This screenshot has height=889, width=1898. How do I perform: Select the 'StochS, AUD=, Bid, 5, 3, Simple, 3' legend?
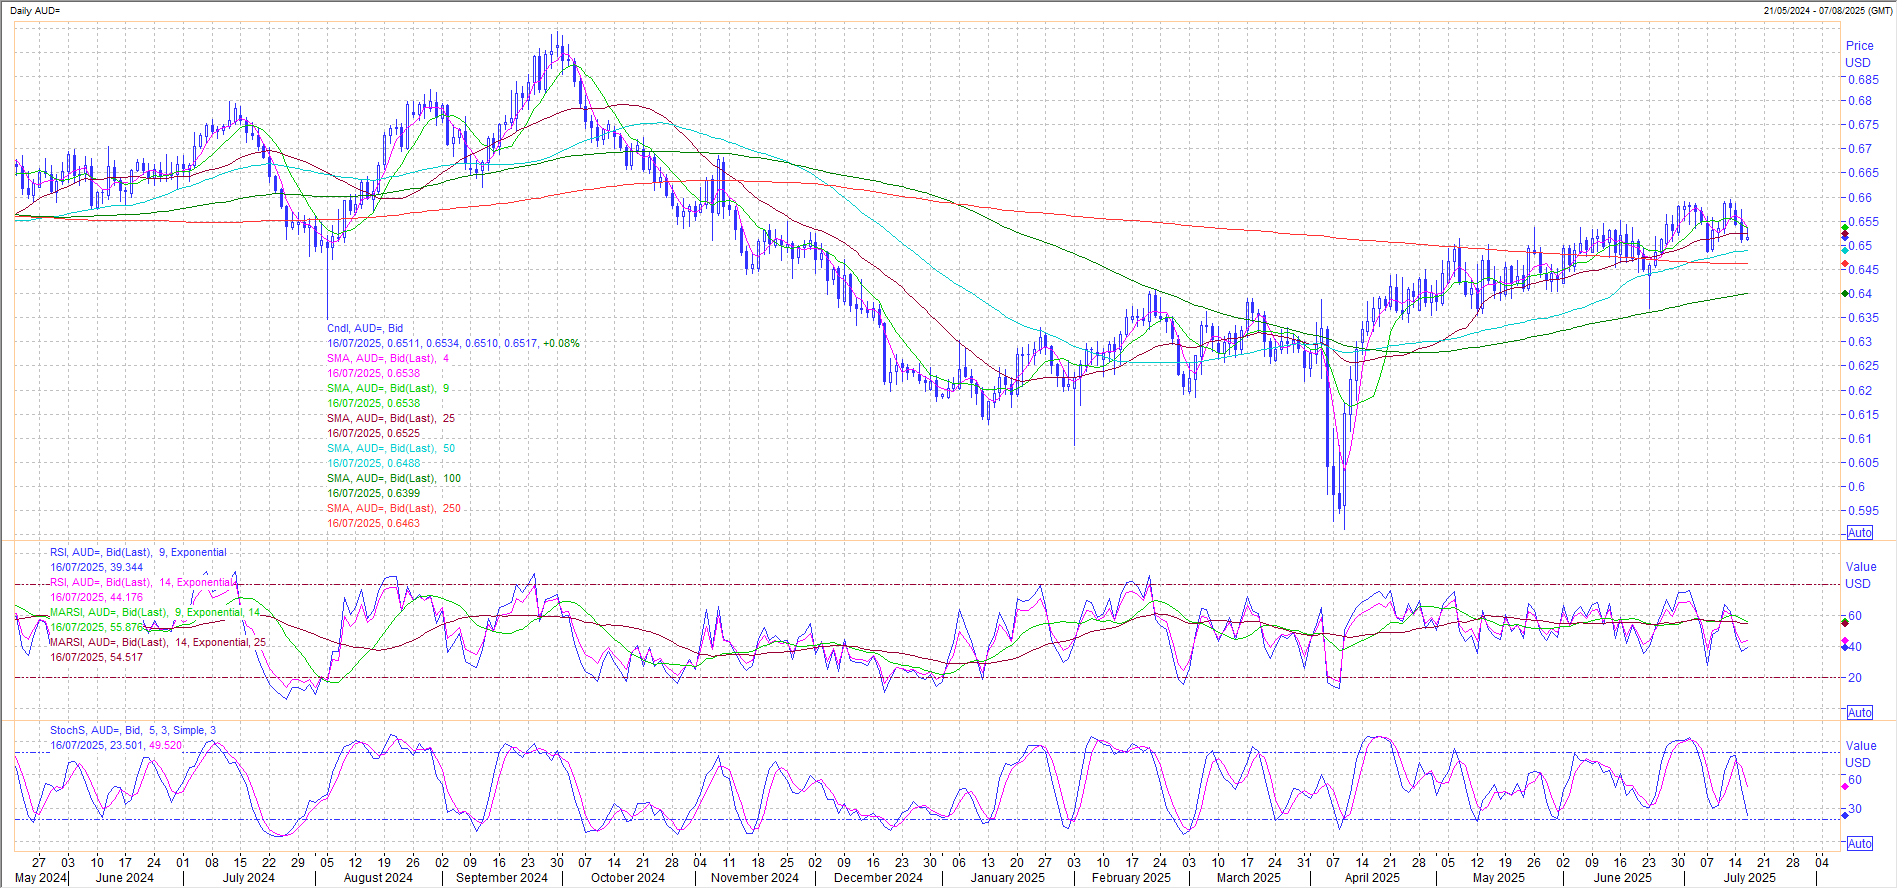[133, 730]
